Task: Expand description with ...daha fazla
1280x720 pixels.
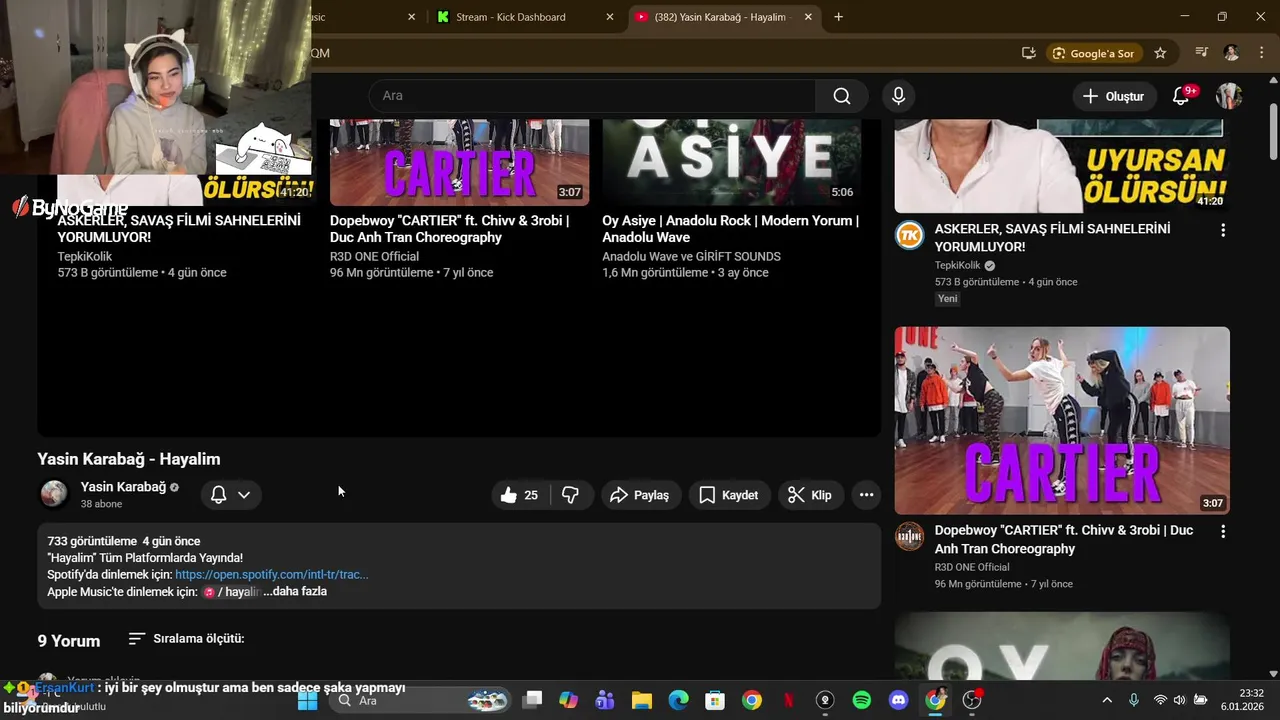Action: pos(295,592)
